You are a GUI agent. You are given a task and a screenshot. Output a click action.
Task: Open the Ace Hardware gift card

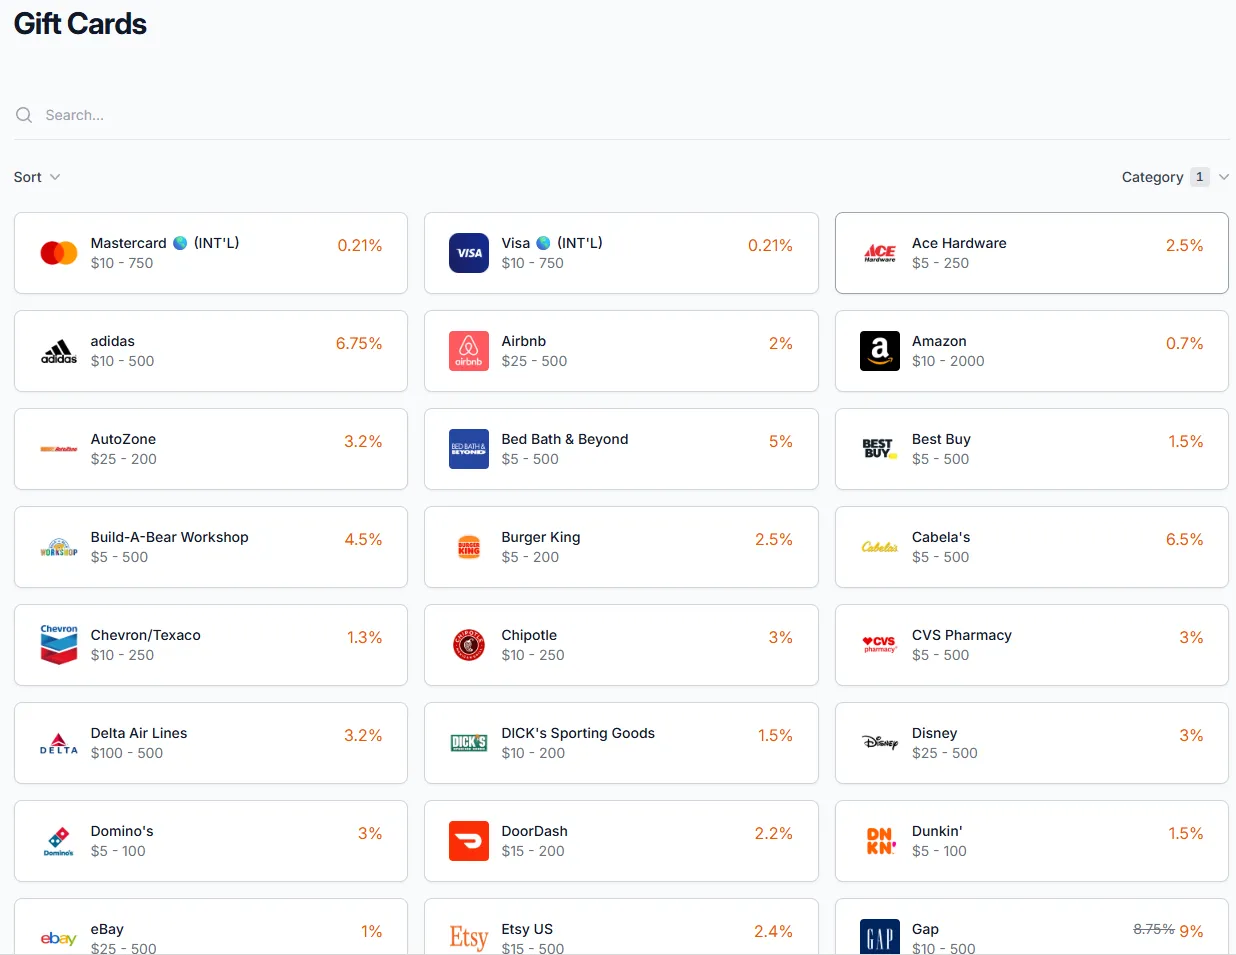[x=1031, y=253]
